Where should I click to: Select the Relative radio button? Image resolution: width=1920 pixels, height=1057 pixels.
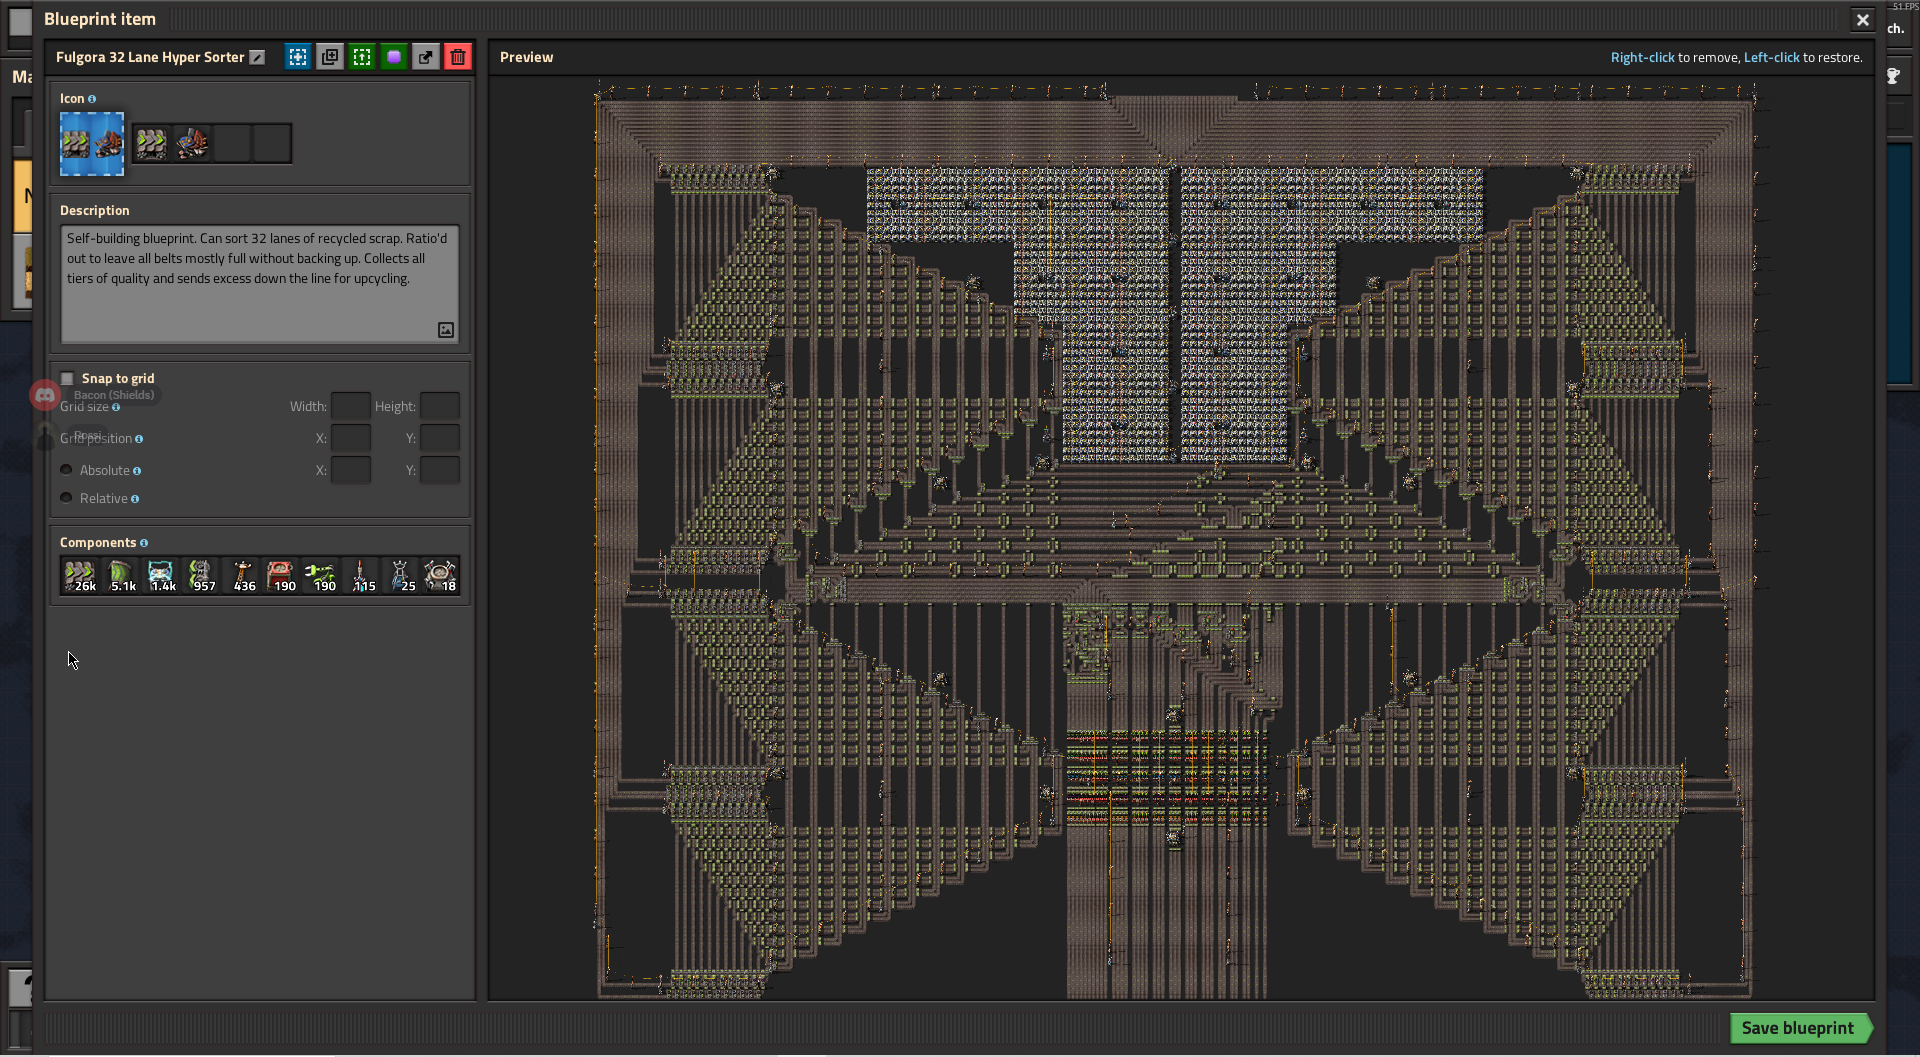coord(66,498)
